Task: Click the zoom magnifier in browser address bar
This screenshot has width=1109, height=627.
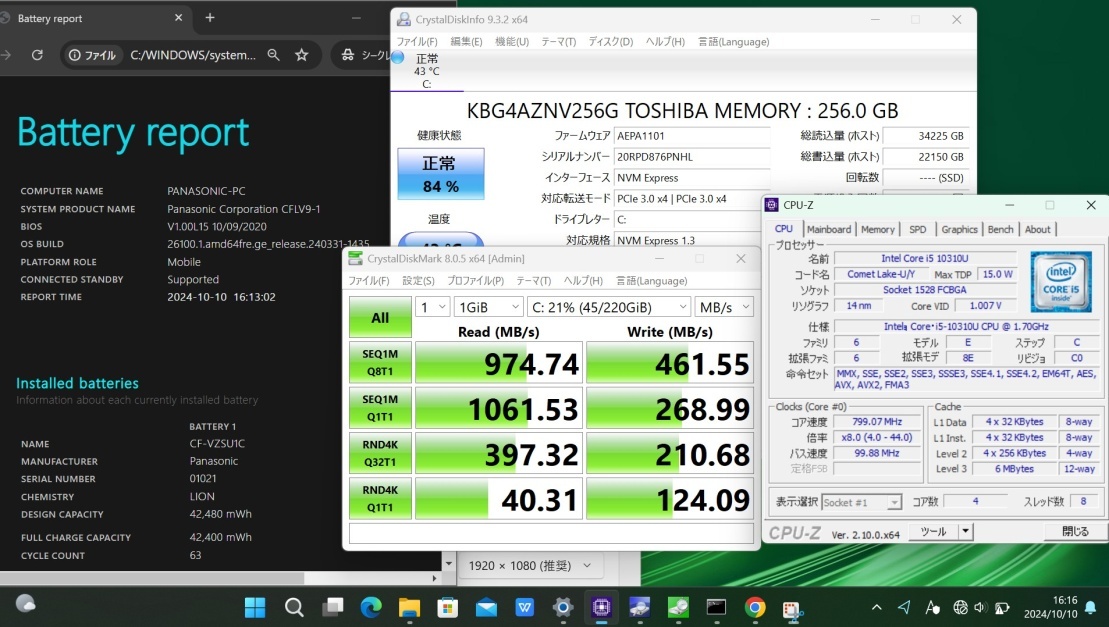Action: 273,54
